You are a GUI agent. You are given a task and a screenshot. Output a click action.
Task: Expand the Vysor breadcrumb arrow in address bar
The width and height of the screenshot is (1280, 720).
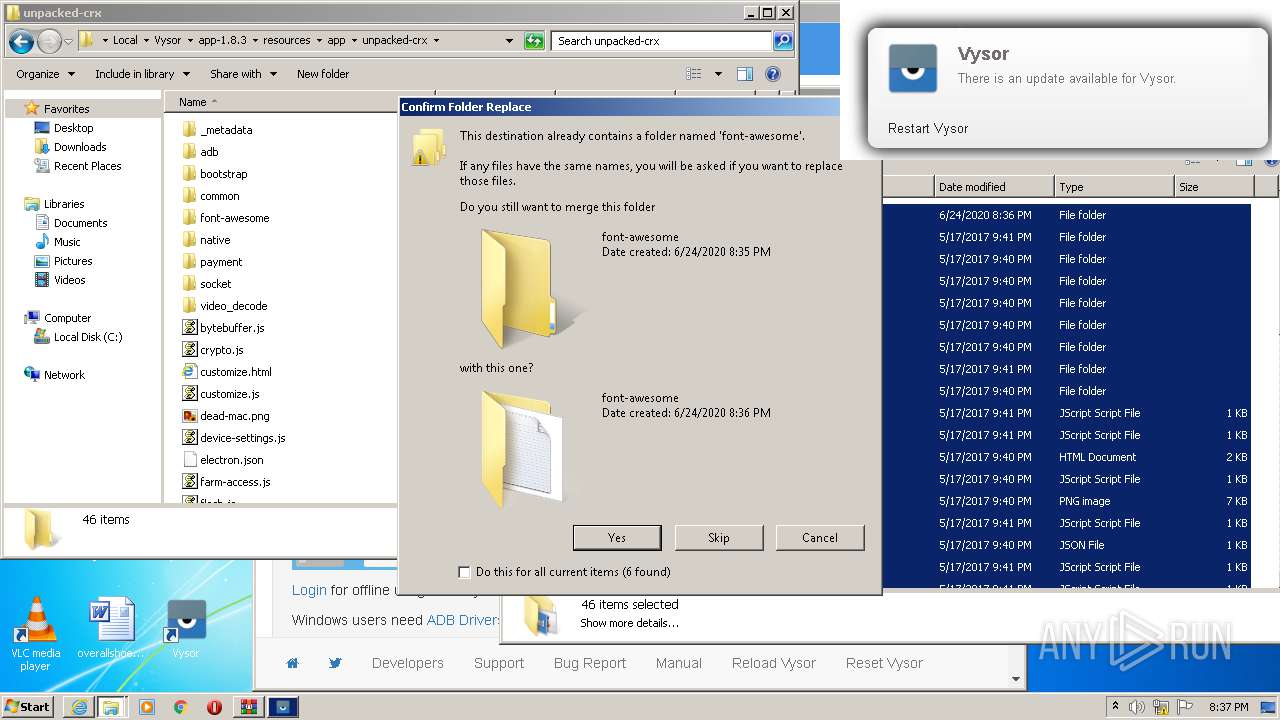coord(190,41)
